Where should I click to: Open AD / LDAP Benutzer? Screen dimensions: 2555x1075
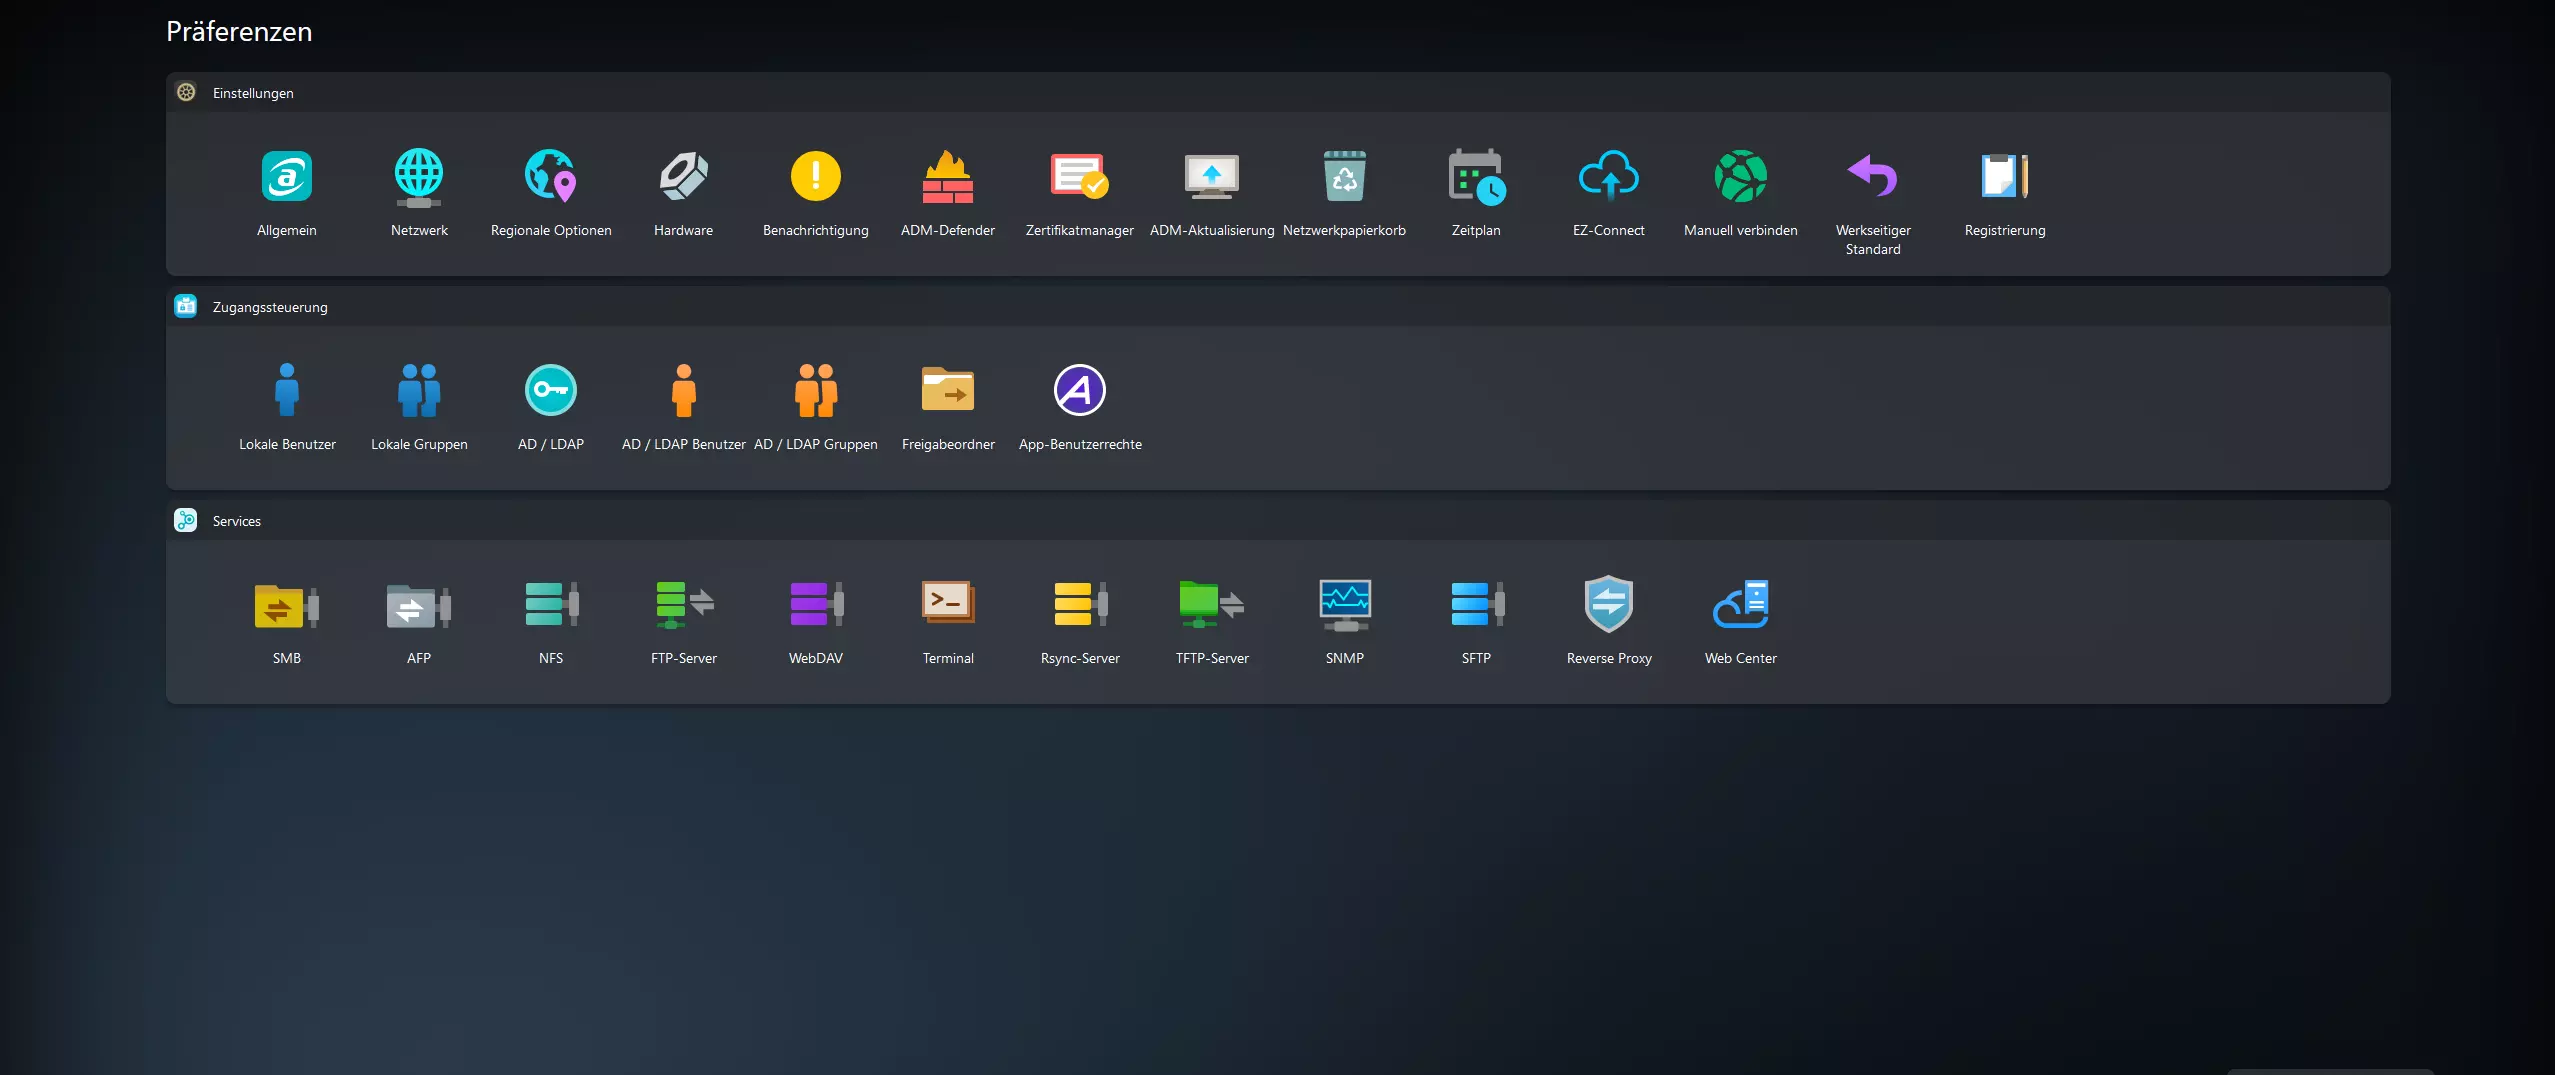coord(684,391)
